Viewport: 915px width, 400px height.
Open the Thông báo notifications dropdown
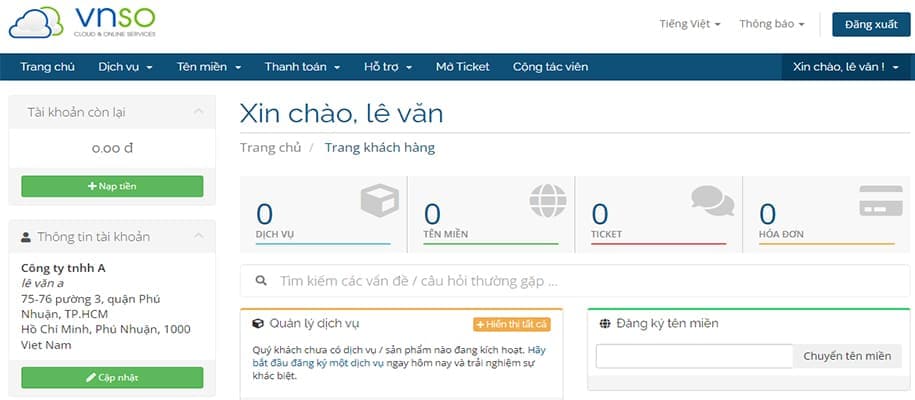[772, 24]
